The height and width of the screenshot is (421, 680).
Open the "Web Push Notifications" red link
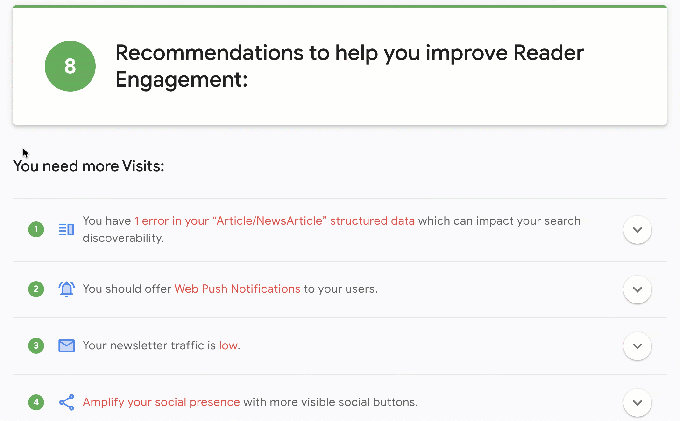coord(237,289)
